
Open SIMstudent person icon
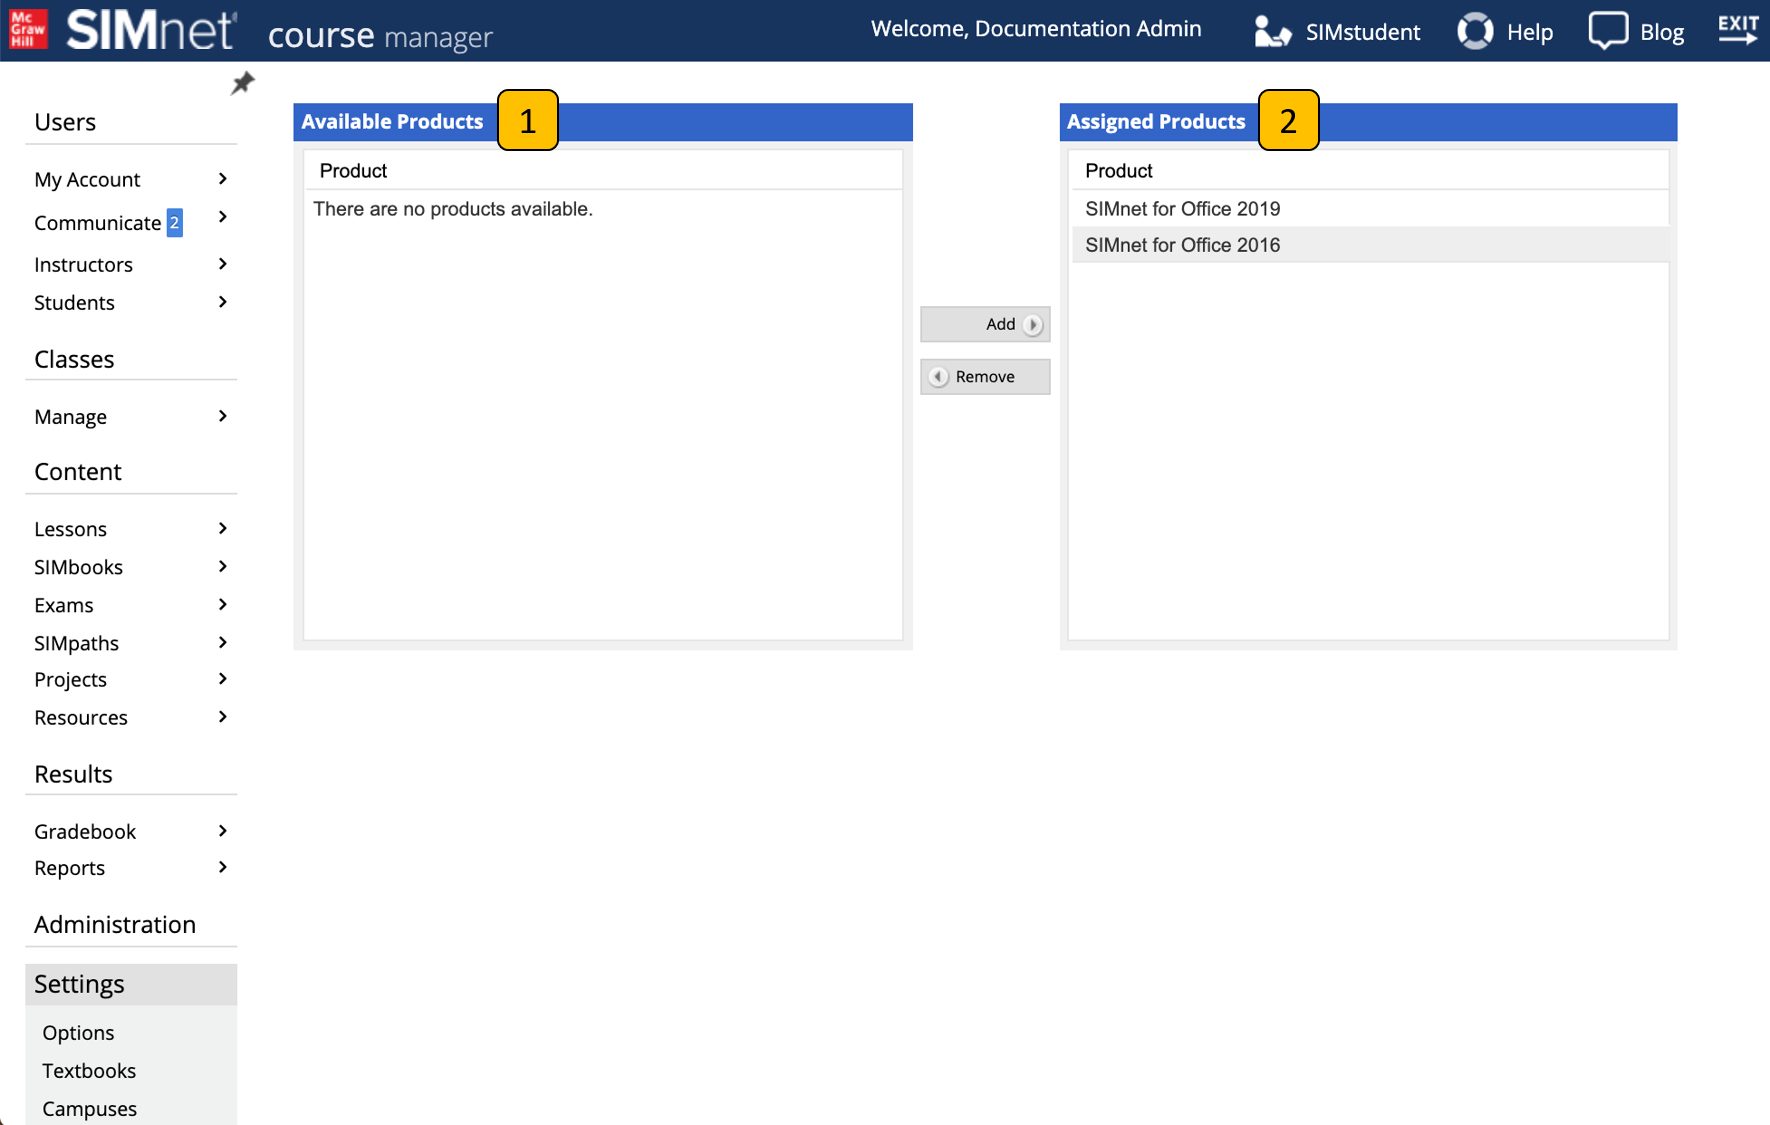click(x=1272, y=31)
